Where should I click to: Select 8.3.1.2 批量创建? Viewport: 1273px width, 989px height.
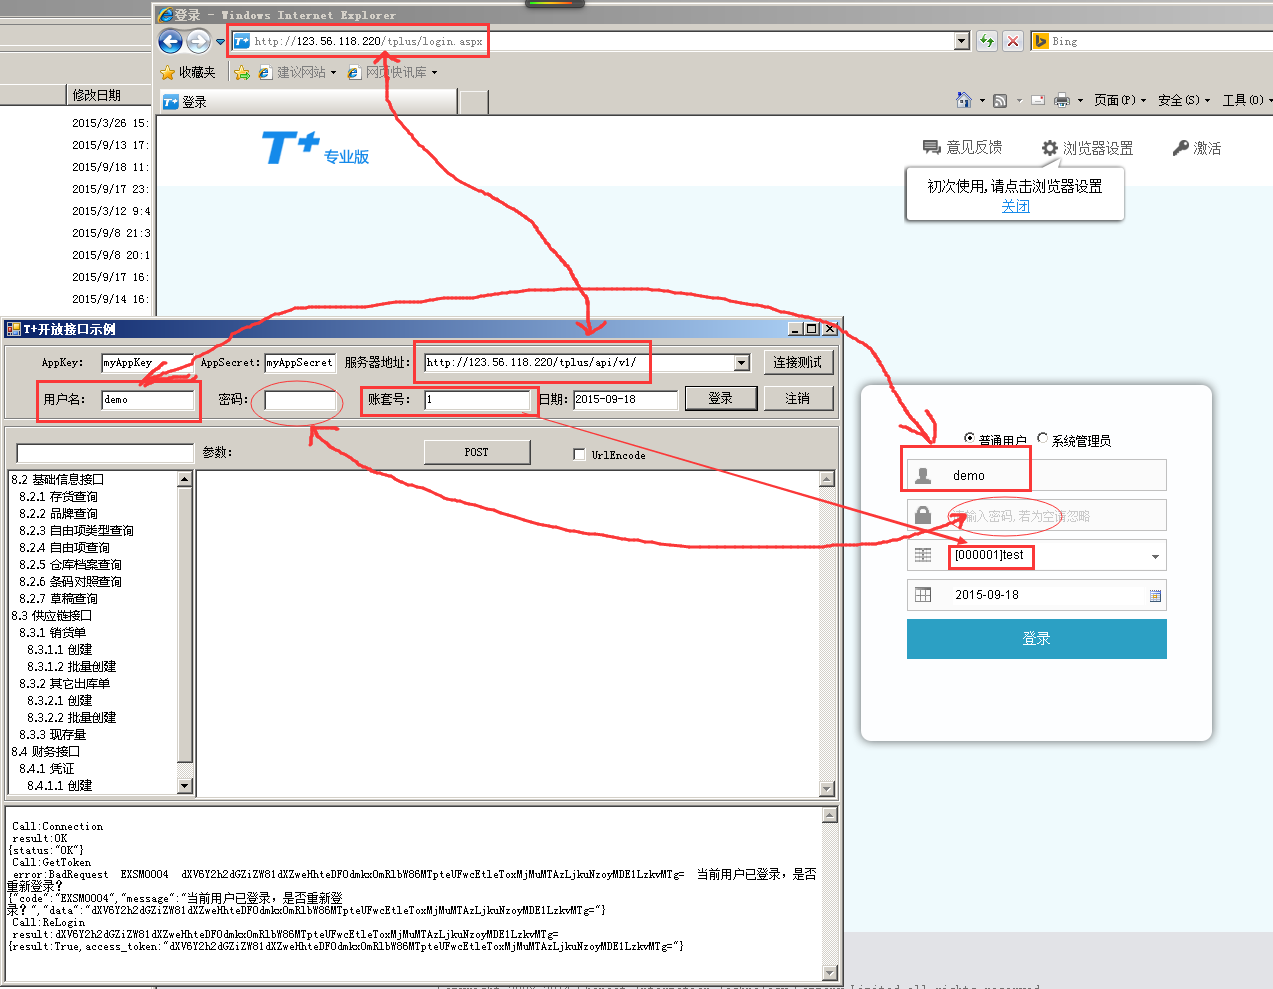[x=71, y=666]
